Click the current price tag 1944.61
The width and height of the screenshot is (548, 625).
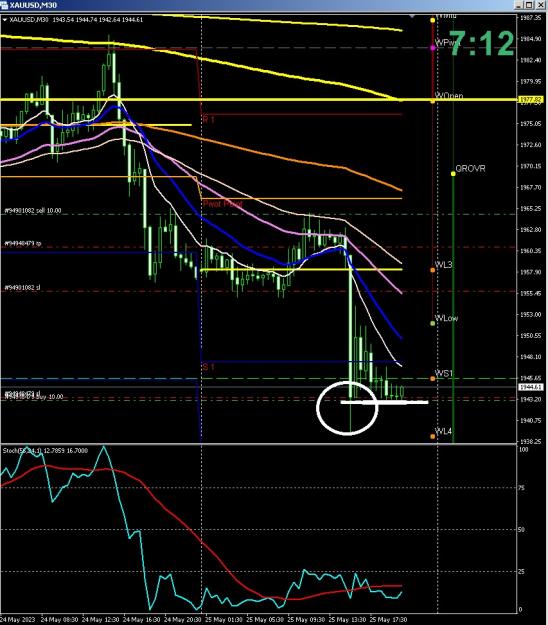point(530,387)
